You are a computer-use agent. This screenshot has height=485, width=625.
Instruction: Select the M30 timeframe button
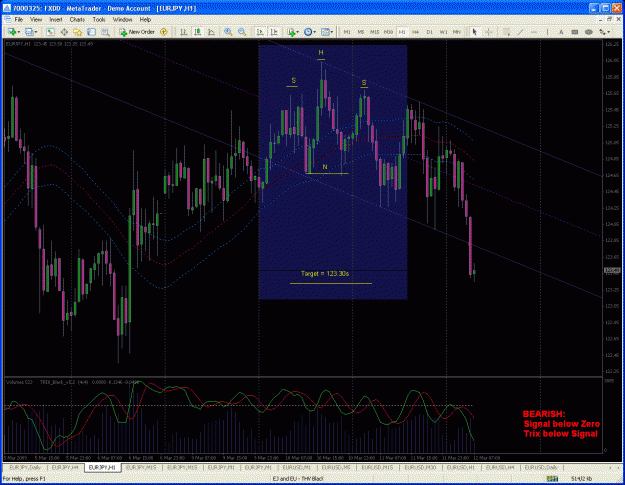pyautogui.click(x=388, y=32)
